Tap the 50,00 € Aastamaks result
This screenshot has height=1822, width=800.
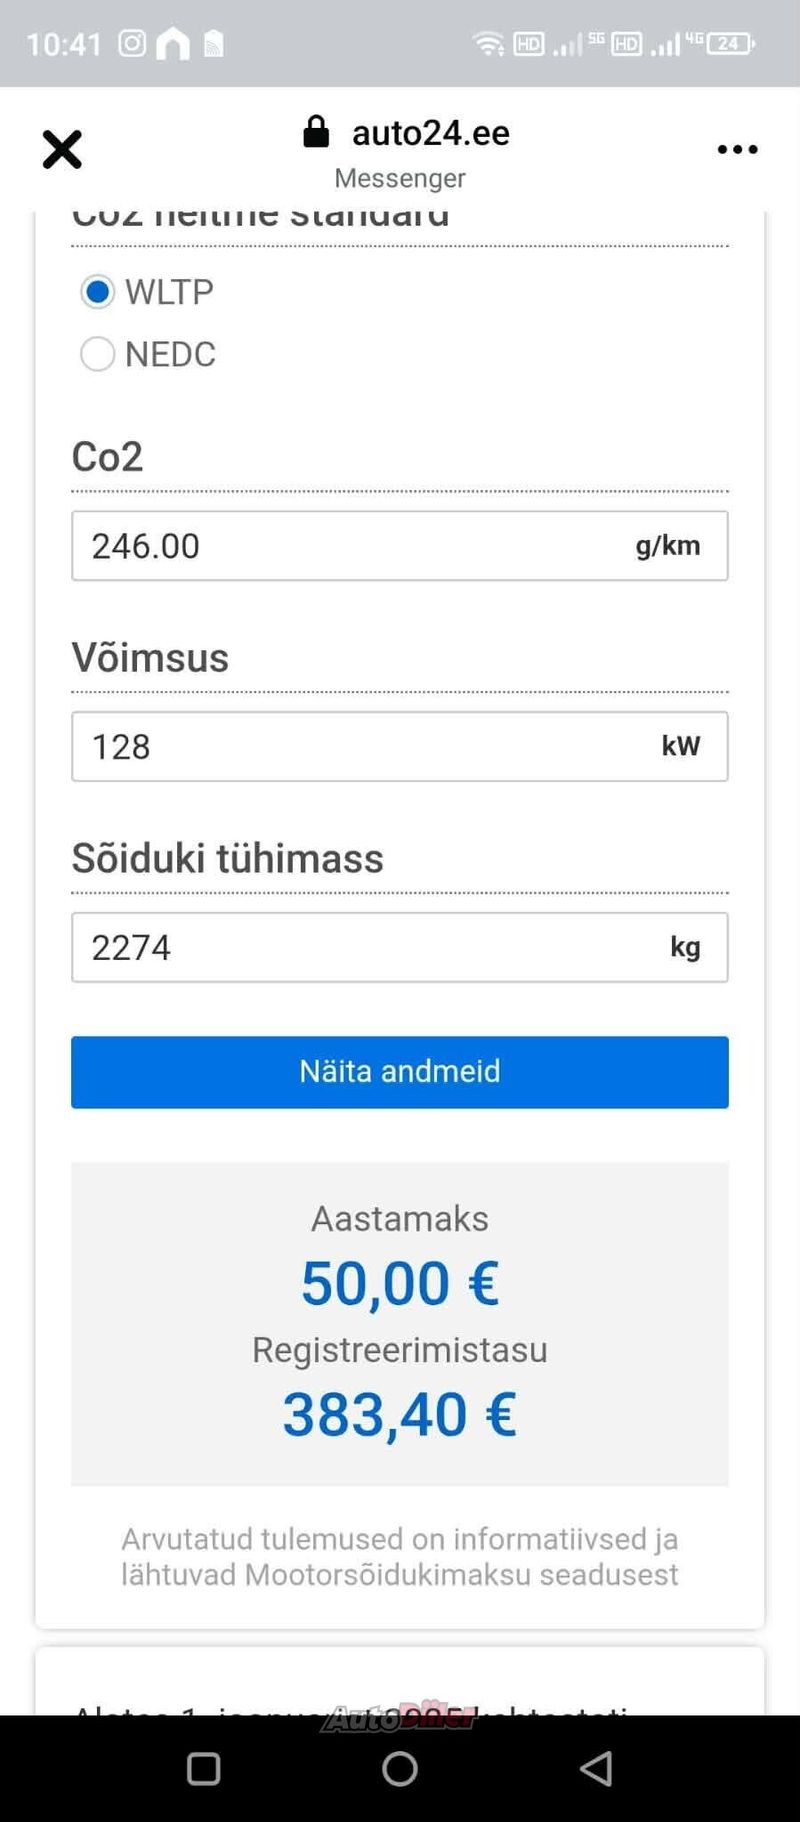(400, 1284)
